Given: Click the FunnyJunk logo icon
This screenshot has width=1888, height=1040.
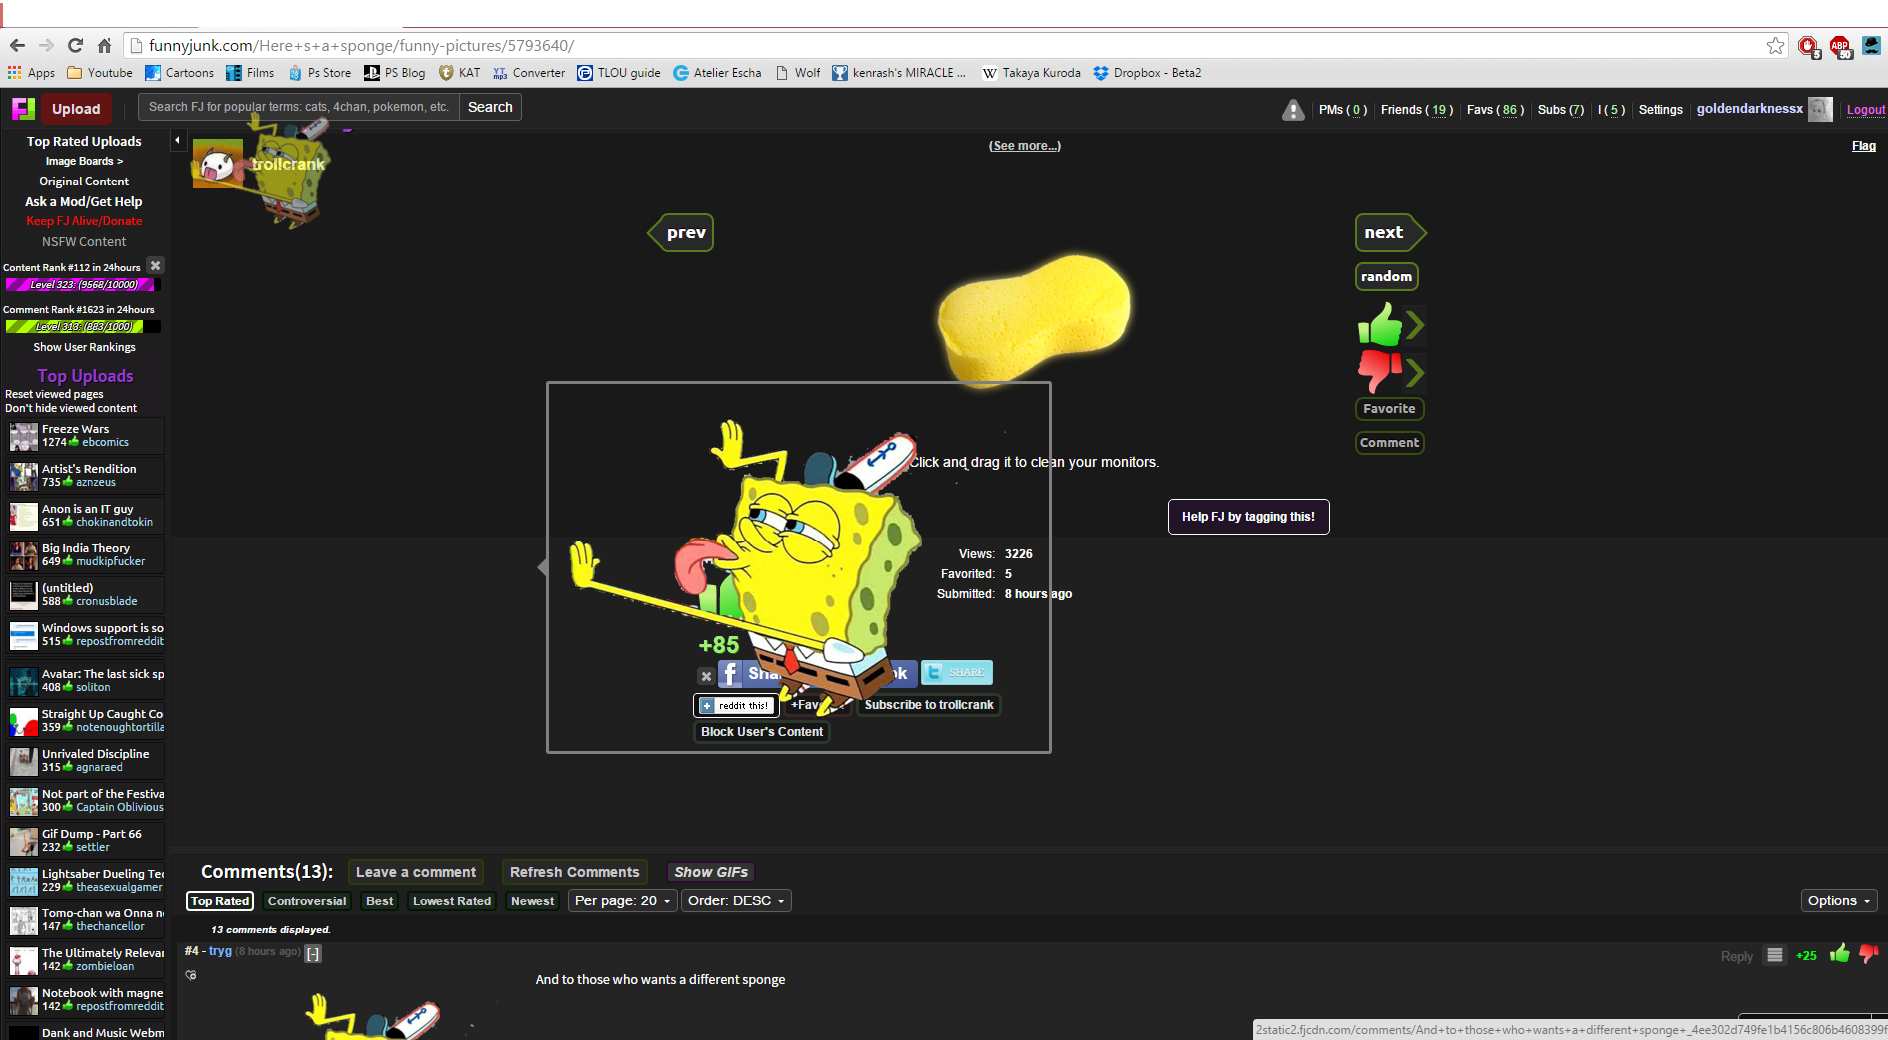Looking at the screenshot, I should (x=22, y=109).
